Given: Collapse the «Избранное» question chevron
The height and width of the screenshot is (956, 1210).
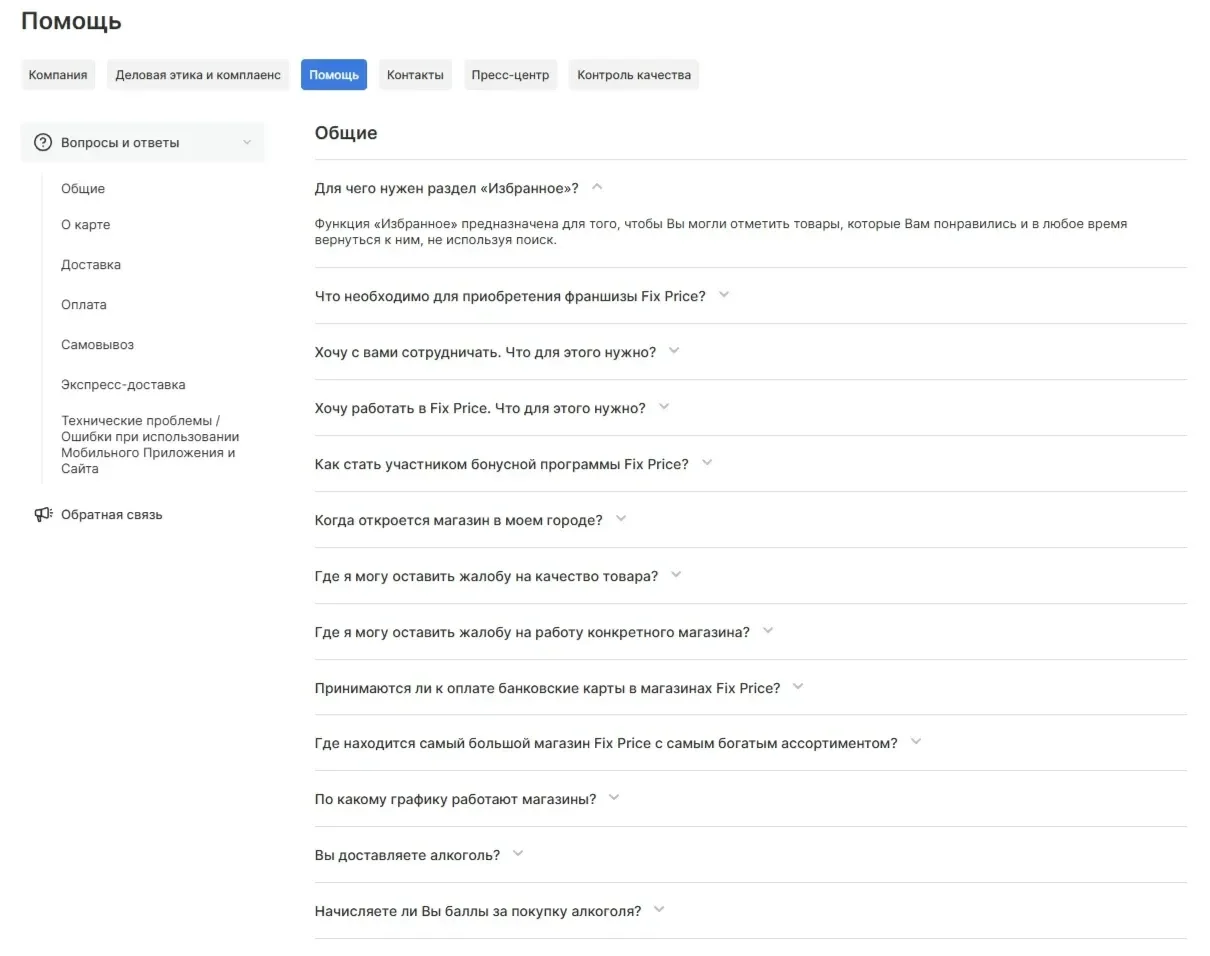Looking at the screenshot, I should point(597,186).
